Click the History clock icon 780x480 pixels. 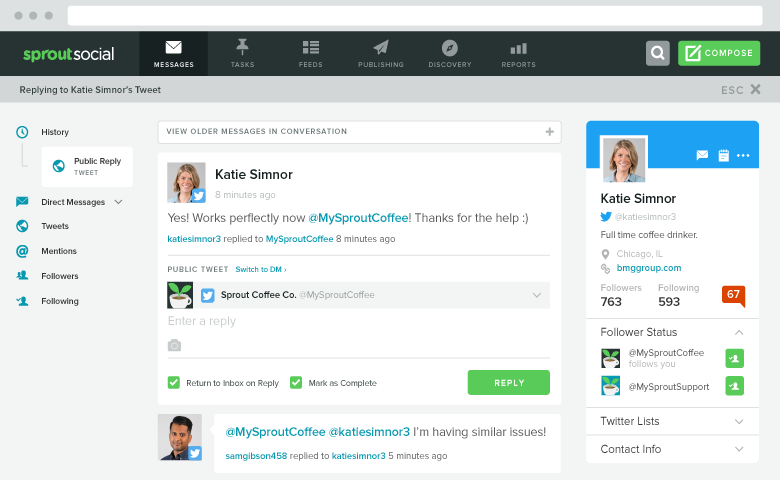[x=22, y=132]
